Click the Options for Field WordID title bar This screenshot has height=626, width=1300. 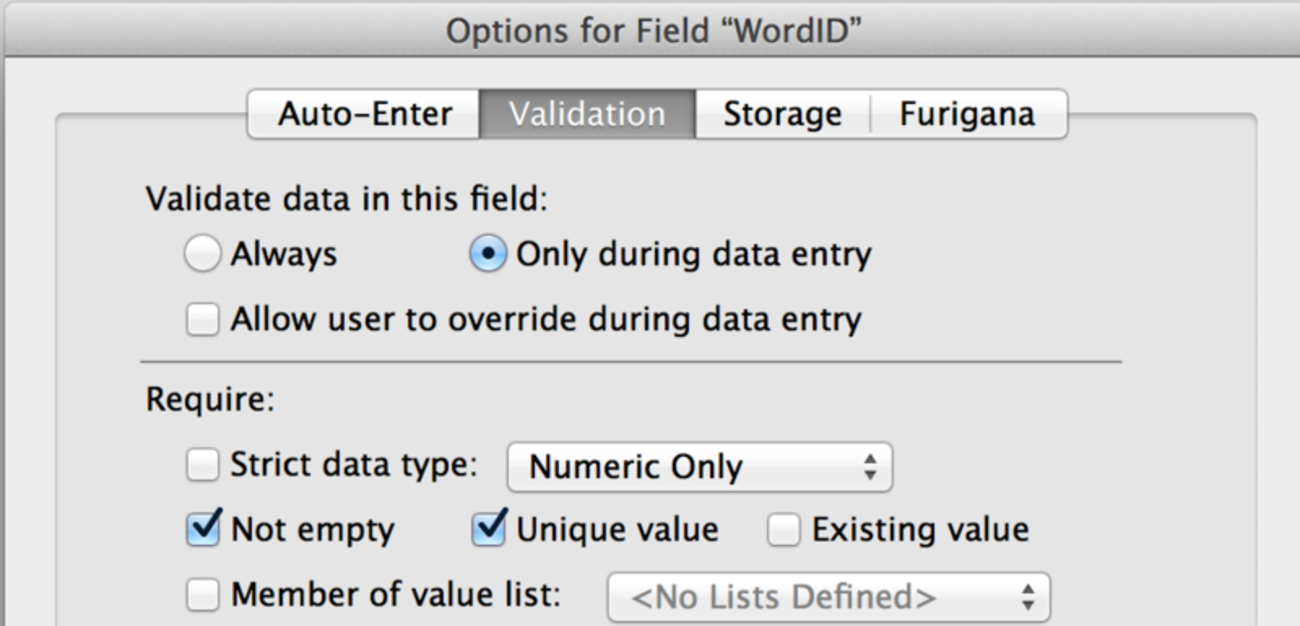coord(652,31)
